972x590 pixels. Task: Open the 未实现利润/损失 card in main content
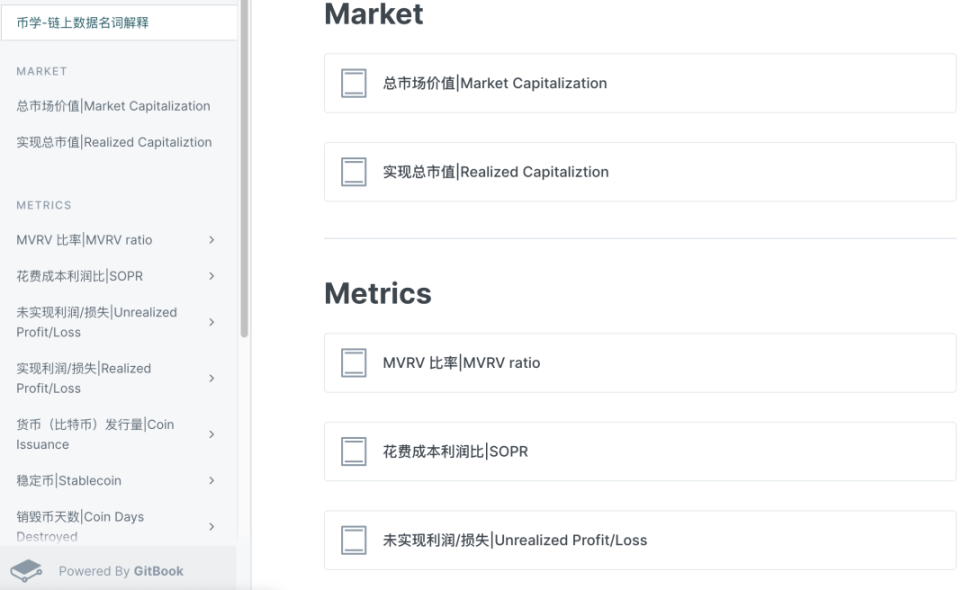tap(640, 540)
